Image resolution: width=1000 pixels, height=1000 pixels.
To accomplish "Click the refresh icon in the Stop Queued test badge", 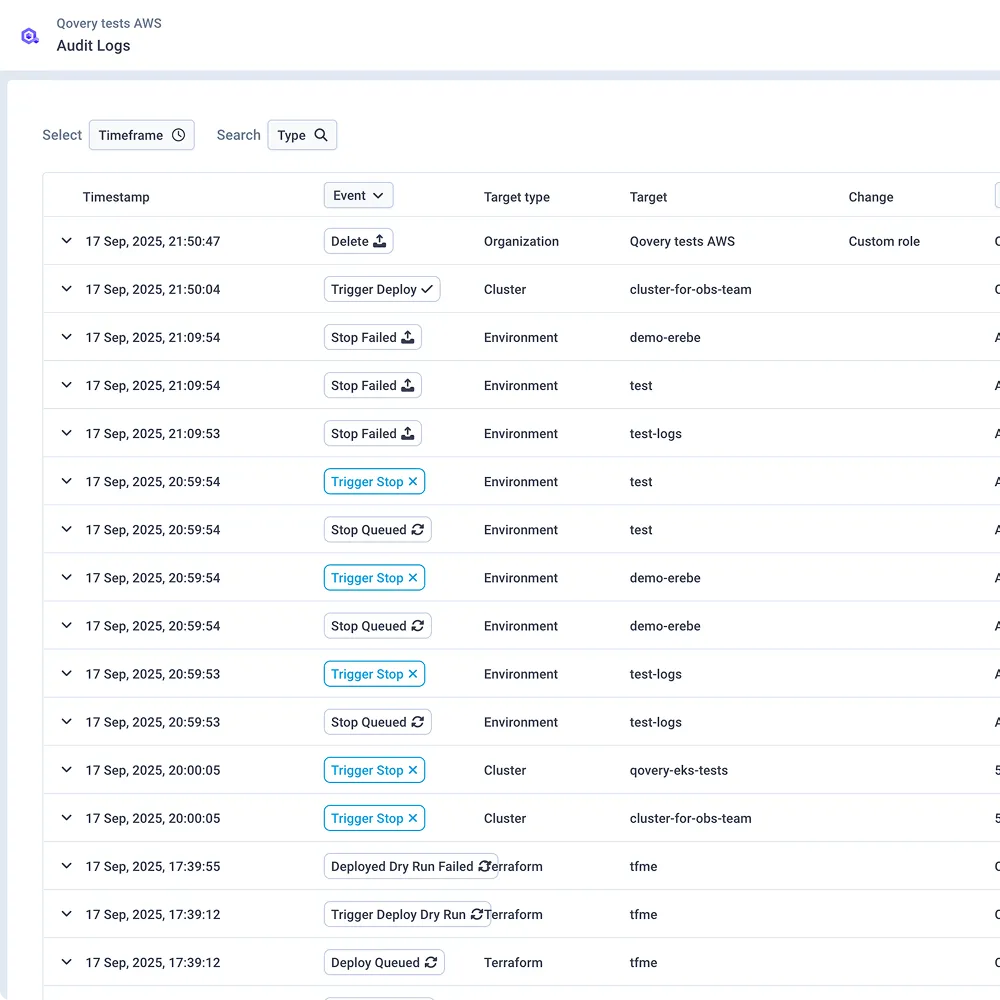I will 418,529.
